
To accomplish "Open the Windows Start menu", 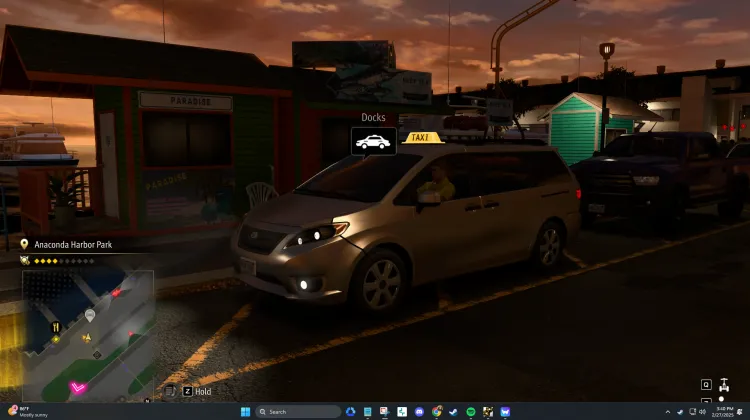I will [245, 412].
